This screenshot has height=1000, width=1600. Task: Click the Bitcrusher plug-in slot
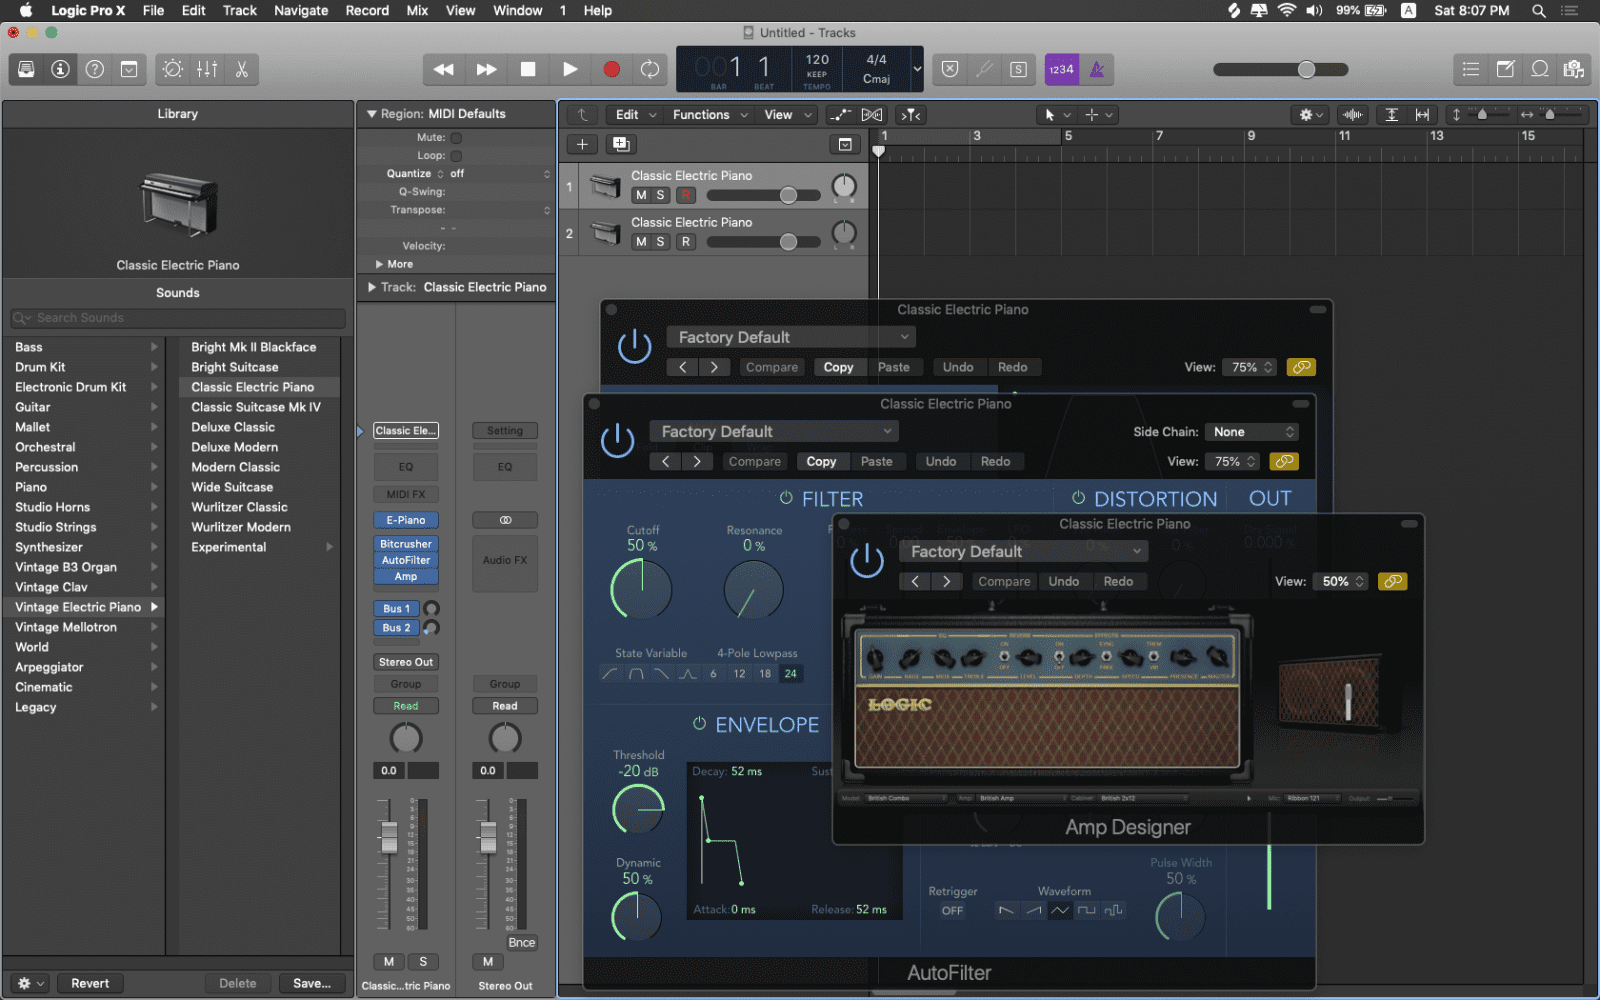[x=405, y=544]
